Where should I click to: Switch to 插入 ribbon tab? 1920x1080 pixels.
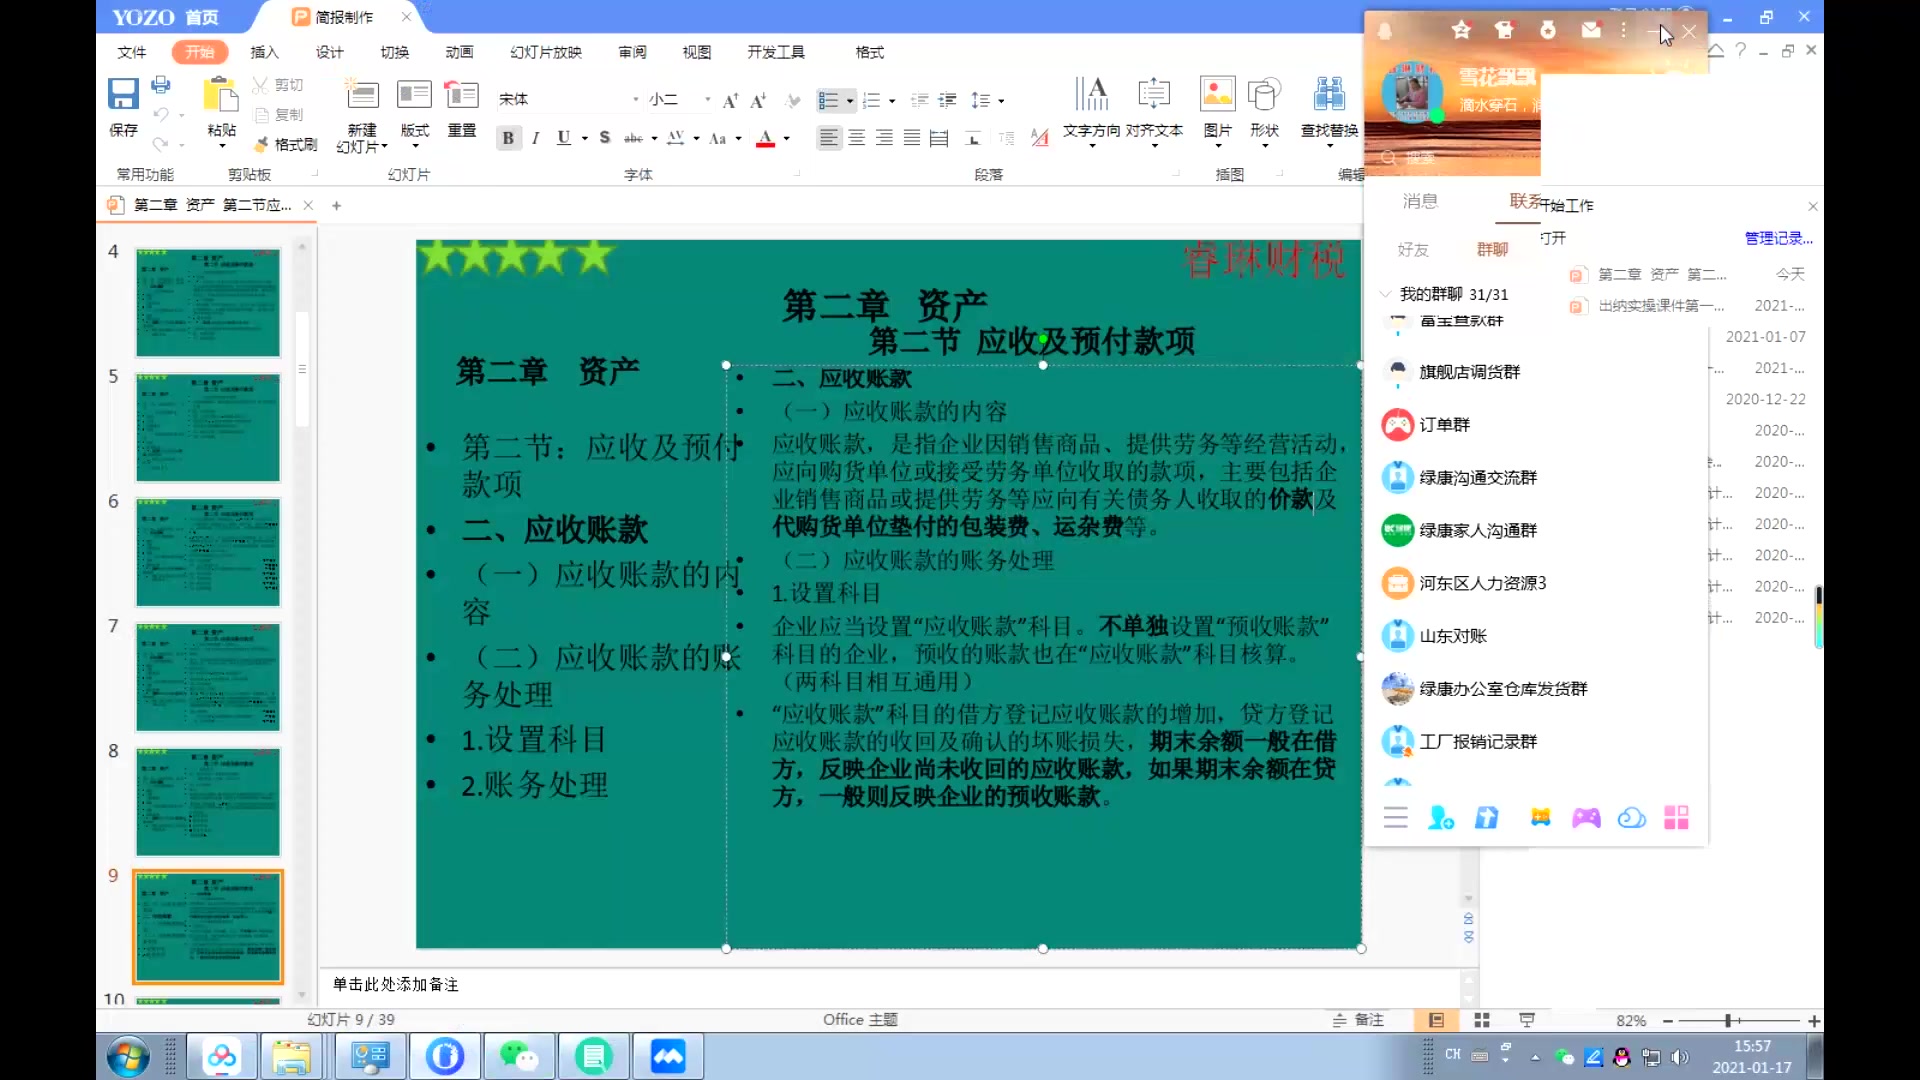[264, 52]
